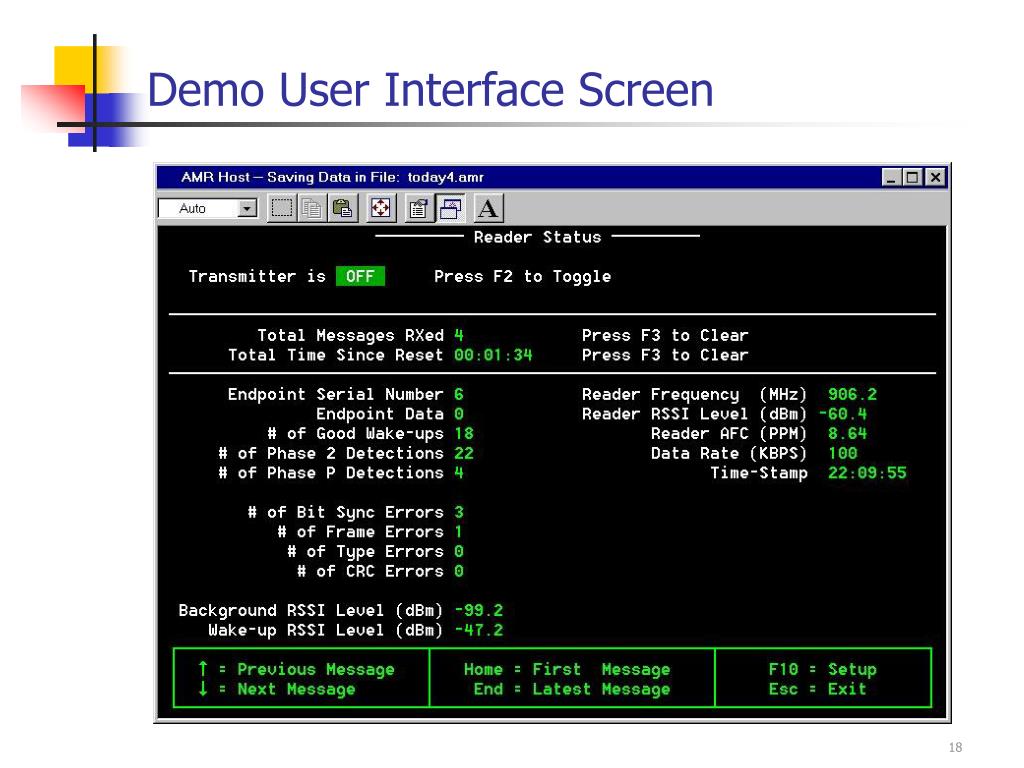The height and width of the screenshot is (768, 1024).
Task: Click 'Next Message' down-arrow hint
Action: [276, 689]
